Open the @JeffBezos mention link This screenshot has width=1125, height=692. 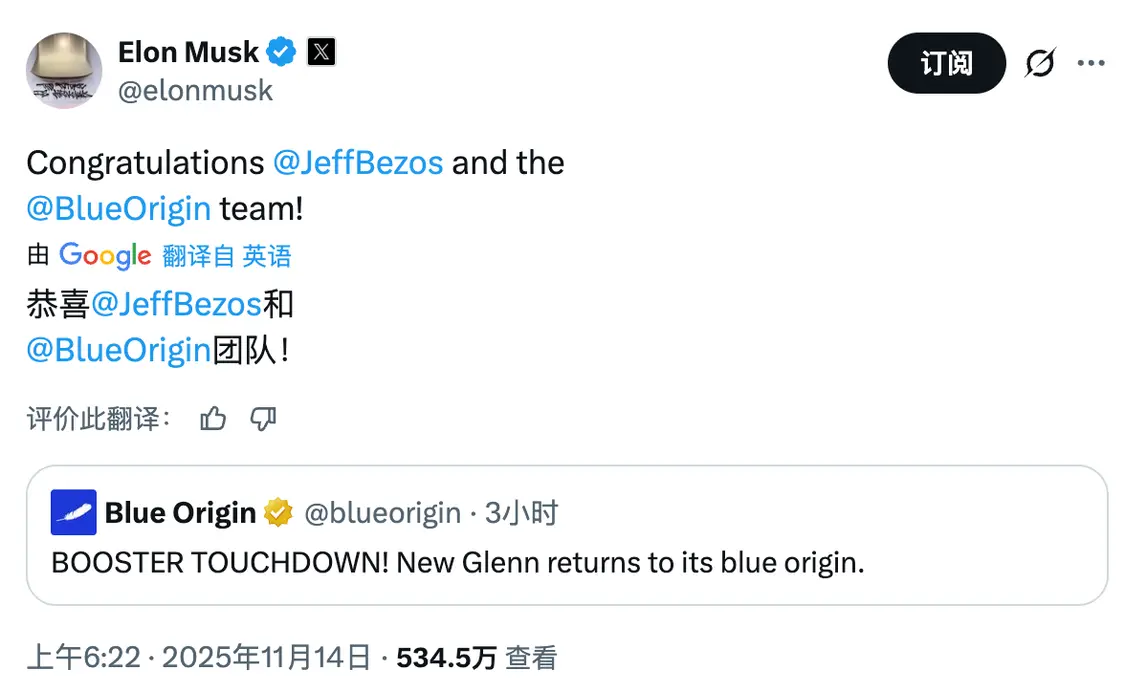[x=358, y=162]
